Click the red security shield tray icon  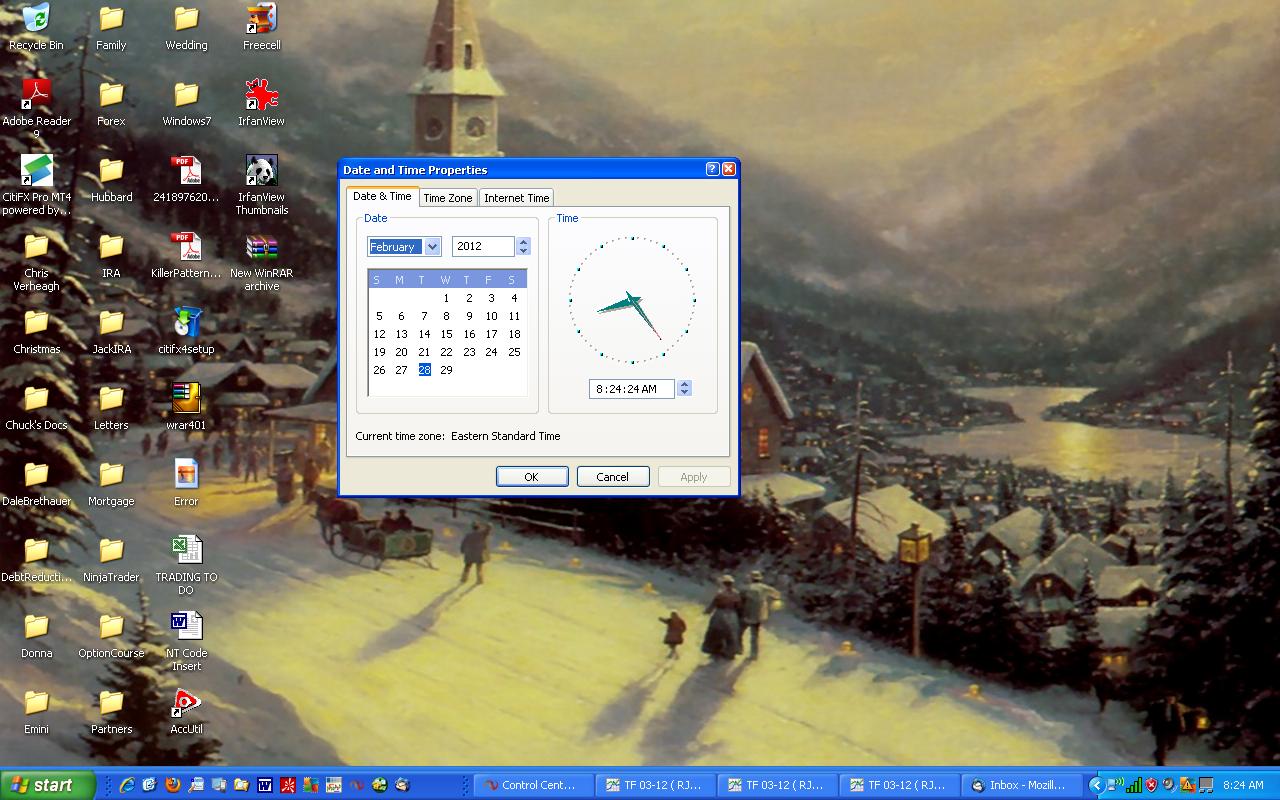(x=1152, y=785)
